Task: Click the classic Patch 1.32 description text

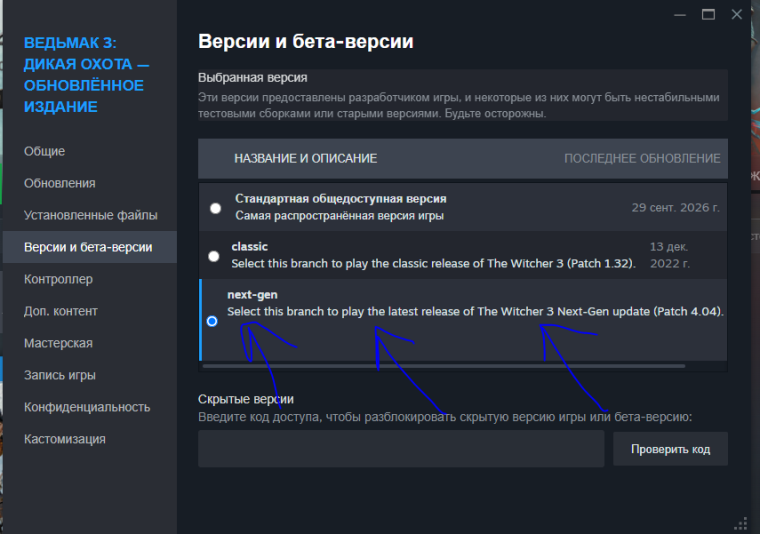Action: click(x=433, y=264)
